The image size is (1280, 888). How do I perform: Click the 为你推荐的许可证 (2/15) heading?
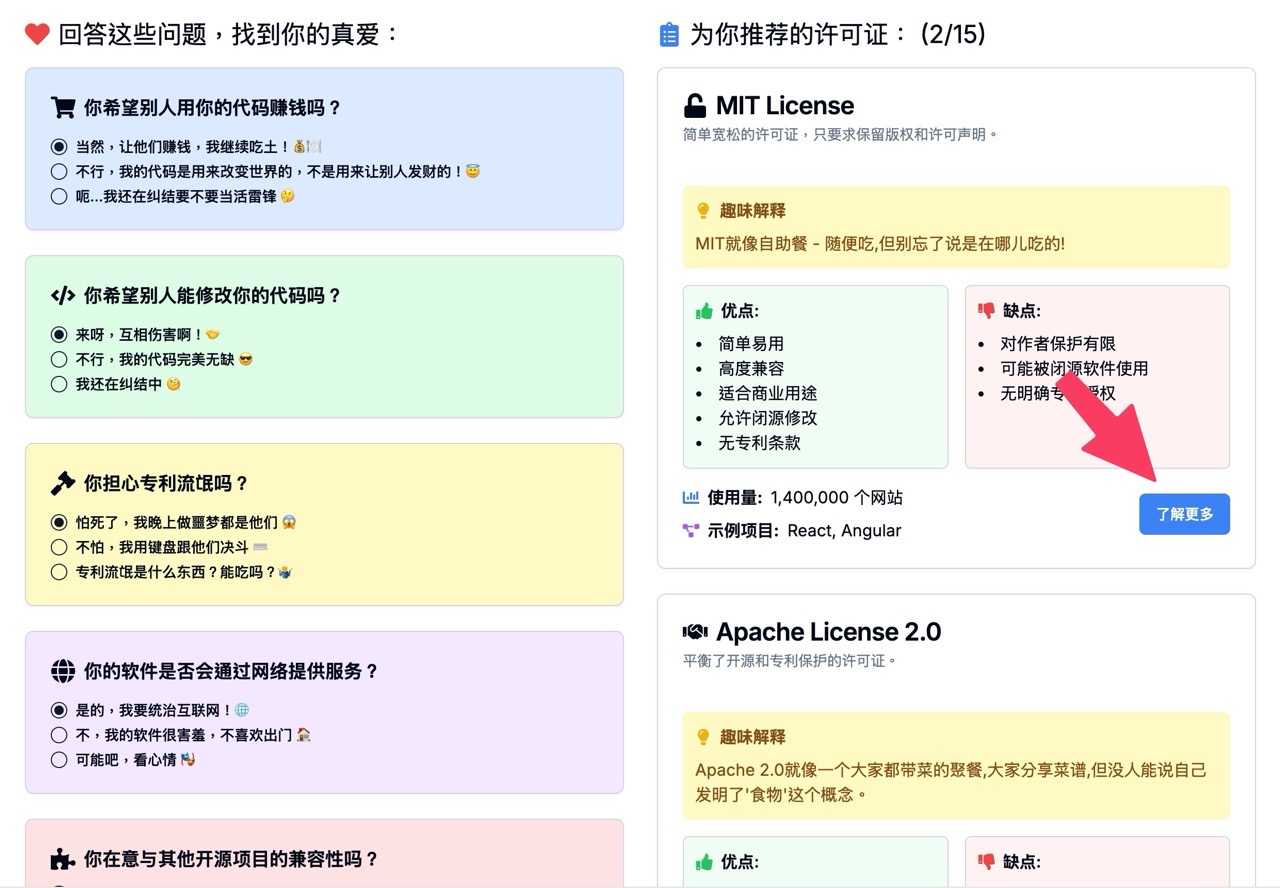838,35
